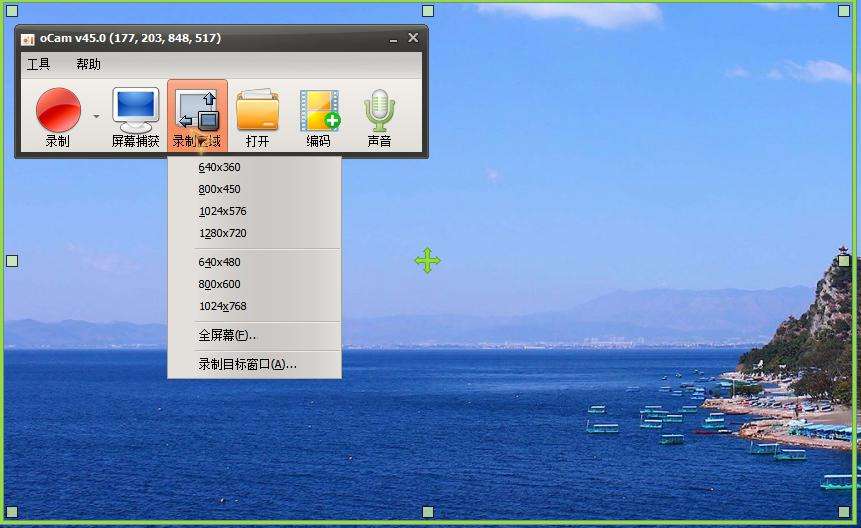Click the red Record (录制) button
The height and width of the screenshot is (528, 861).
click(x=58, y=116)
